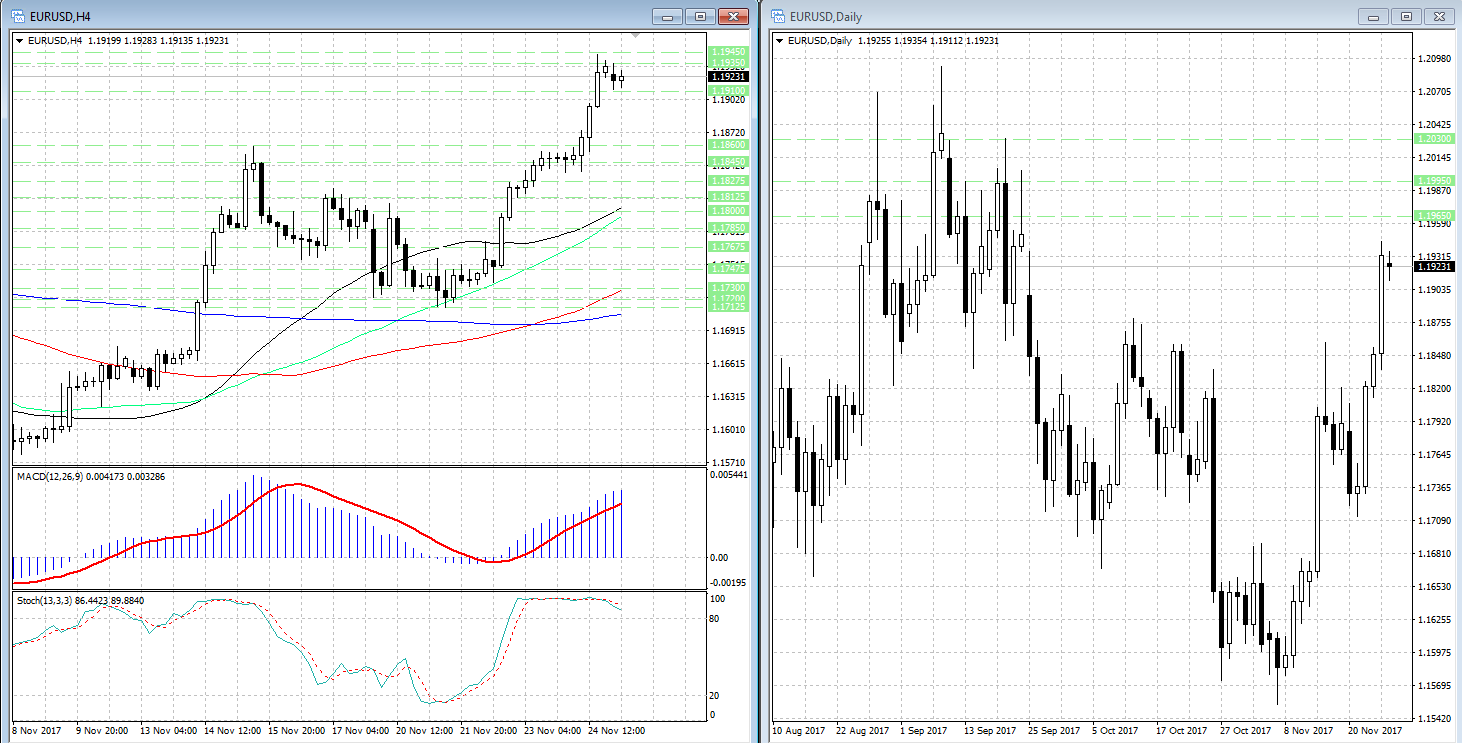Restore down the EURUSD,Daily chart window
Screen dimensions: 1462x743
(x=1405, y=16)
